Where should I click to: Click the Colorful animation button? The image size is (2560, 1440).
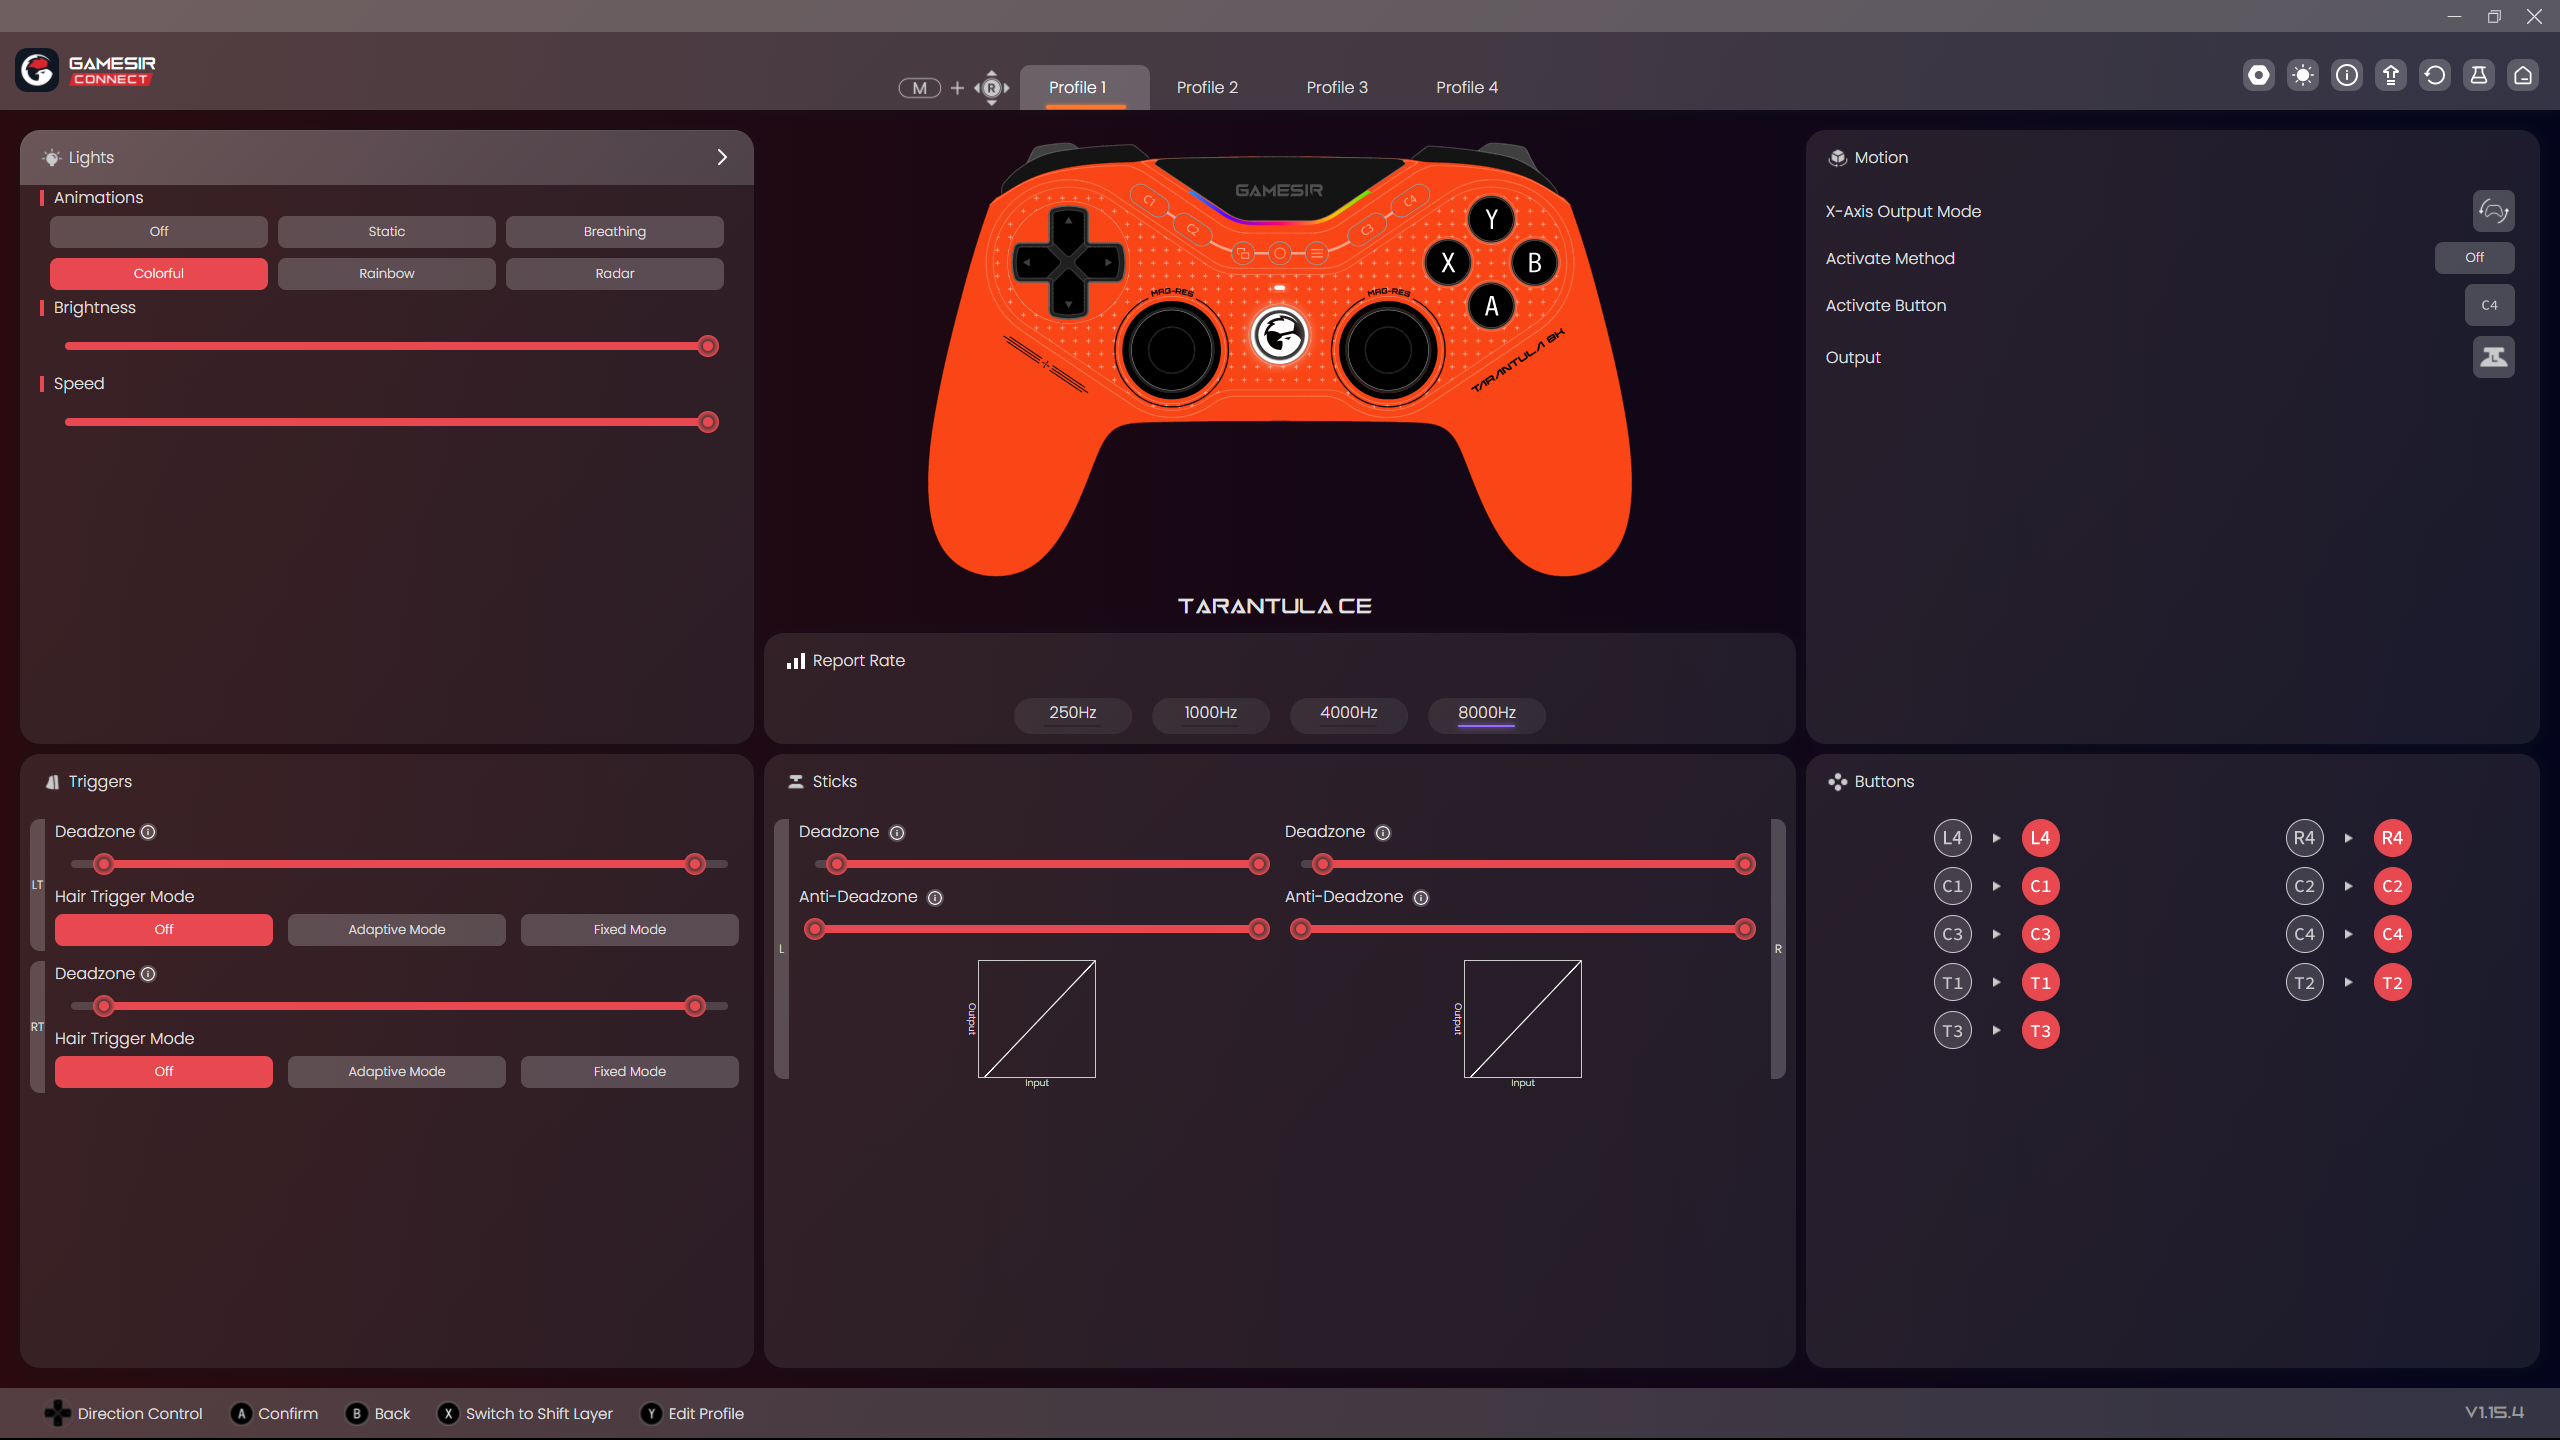[x=159, y=274]
